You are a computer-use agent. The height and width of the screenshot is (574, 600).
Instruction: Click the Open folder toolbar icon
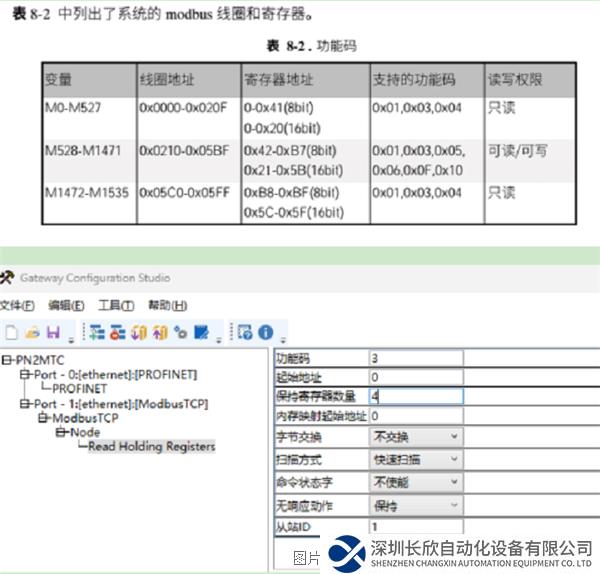click(31, 332)
